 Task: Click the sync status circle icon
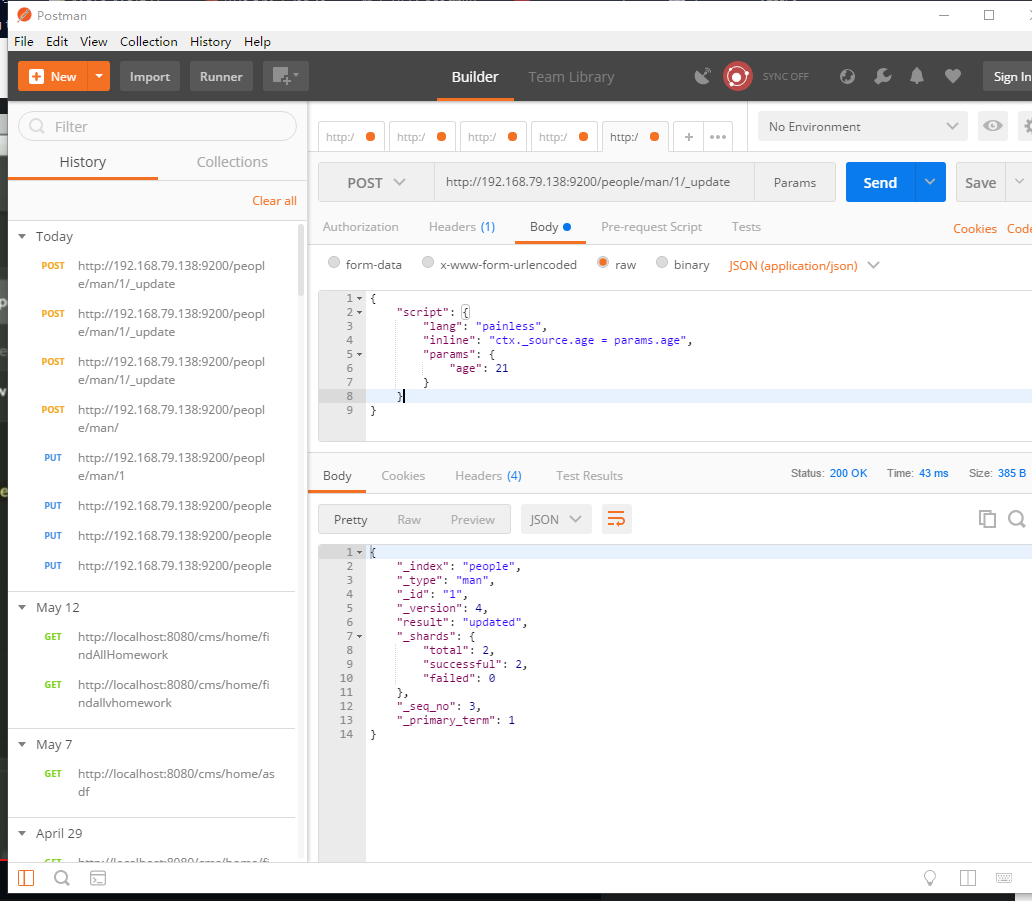(x=738, y=77)
